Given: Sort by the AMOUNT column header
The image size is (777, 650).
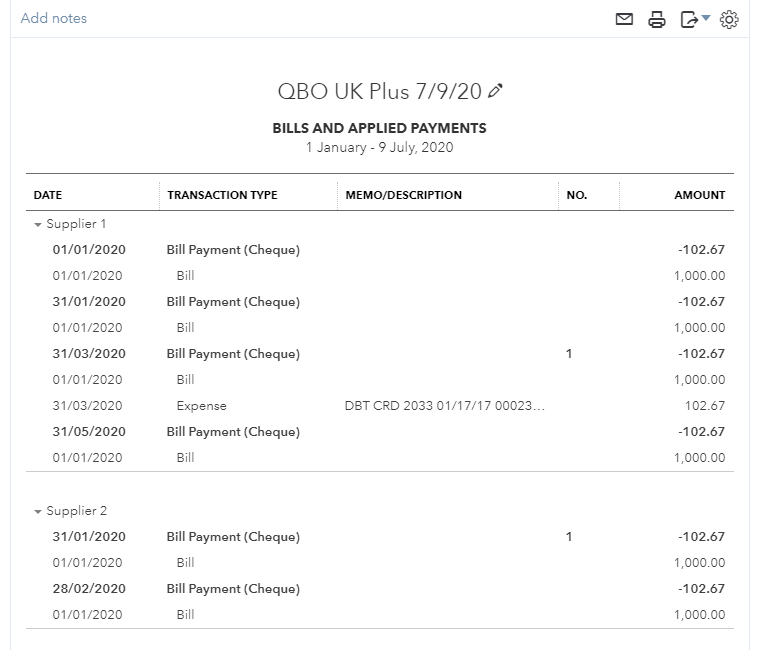Looking at the screenshot, I should (x=699, y=195).
